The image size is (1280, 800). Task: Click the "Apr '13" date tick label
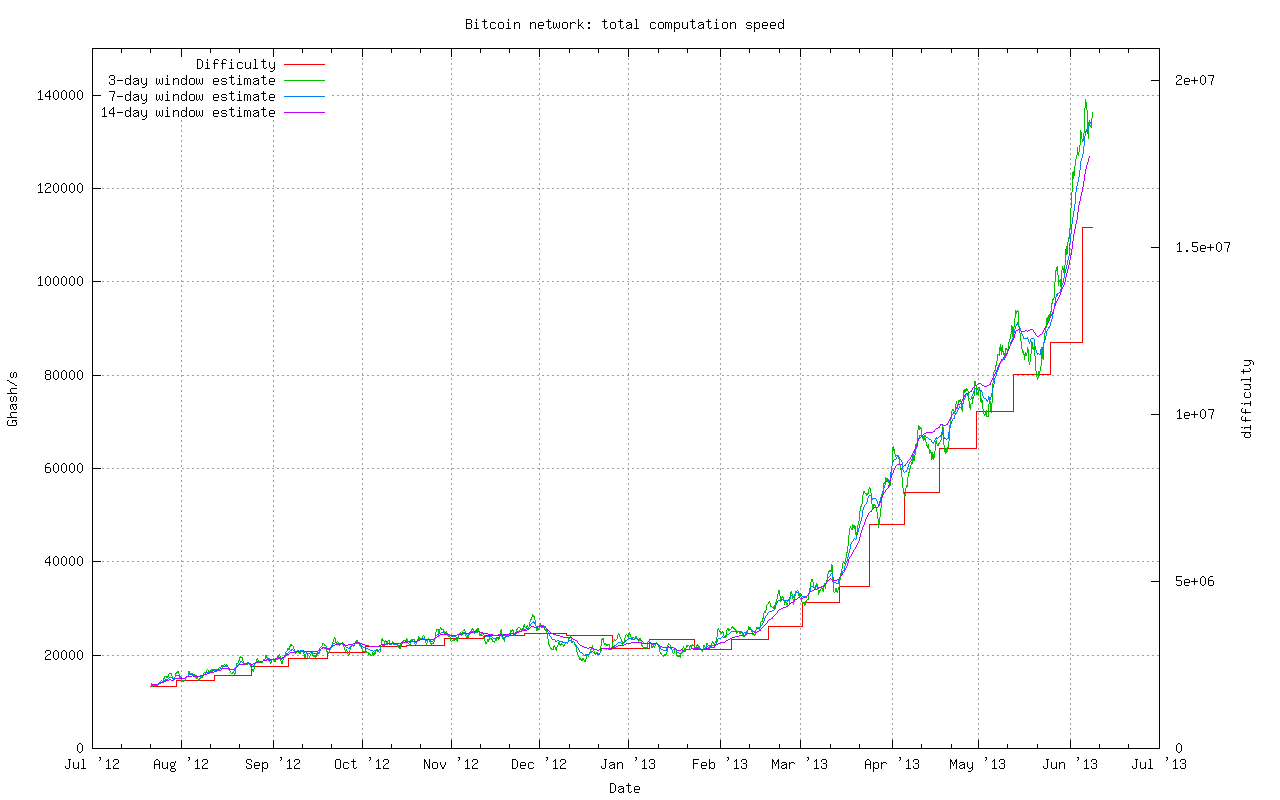[891, 765]
